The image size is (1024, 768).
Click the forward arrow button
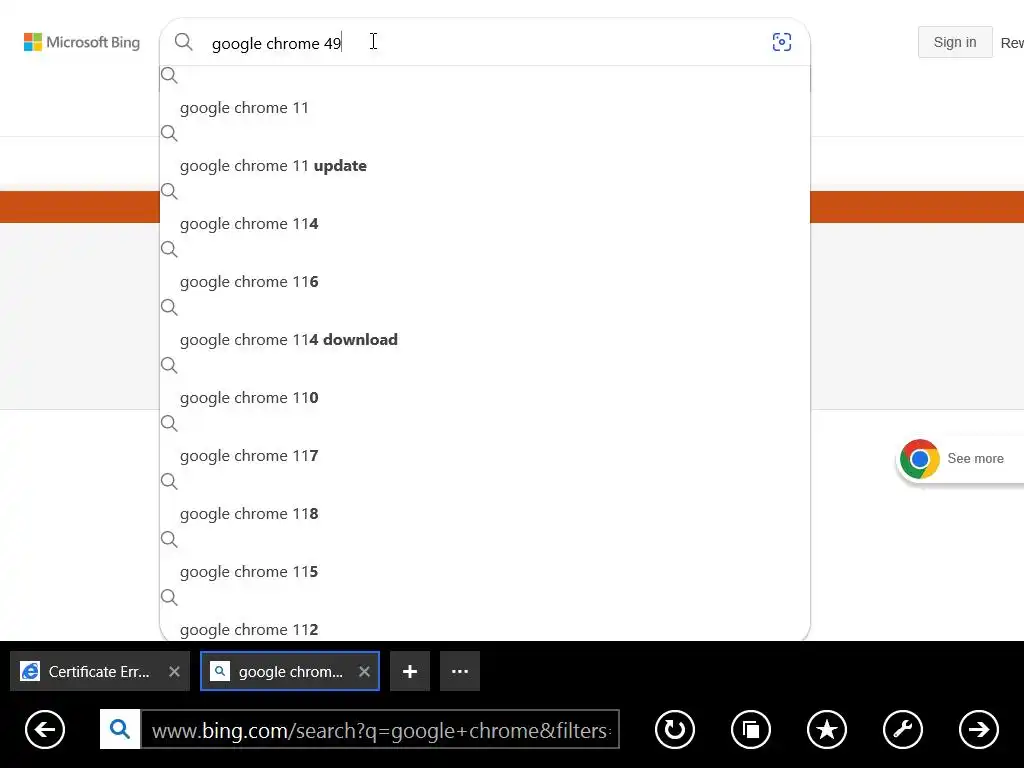978,729
